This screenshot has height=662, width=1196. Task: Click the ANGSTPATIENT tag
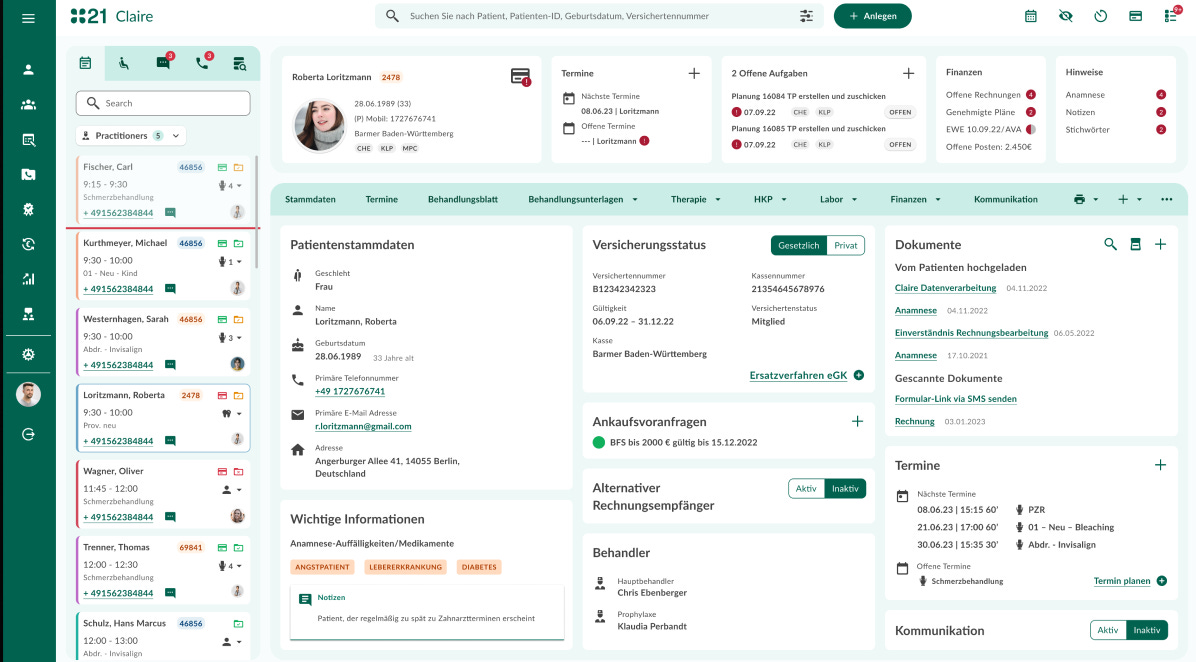click(323, 567)
